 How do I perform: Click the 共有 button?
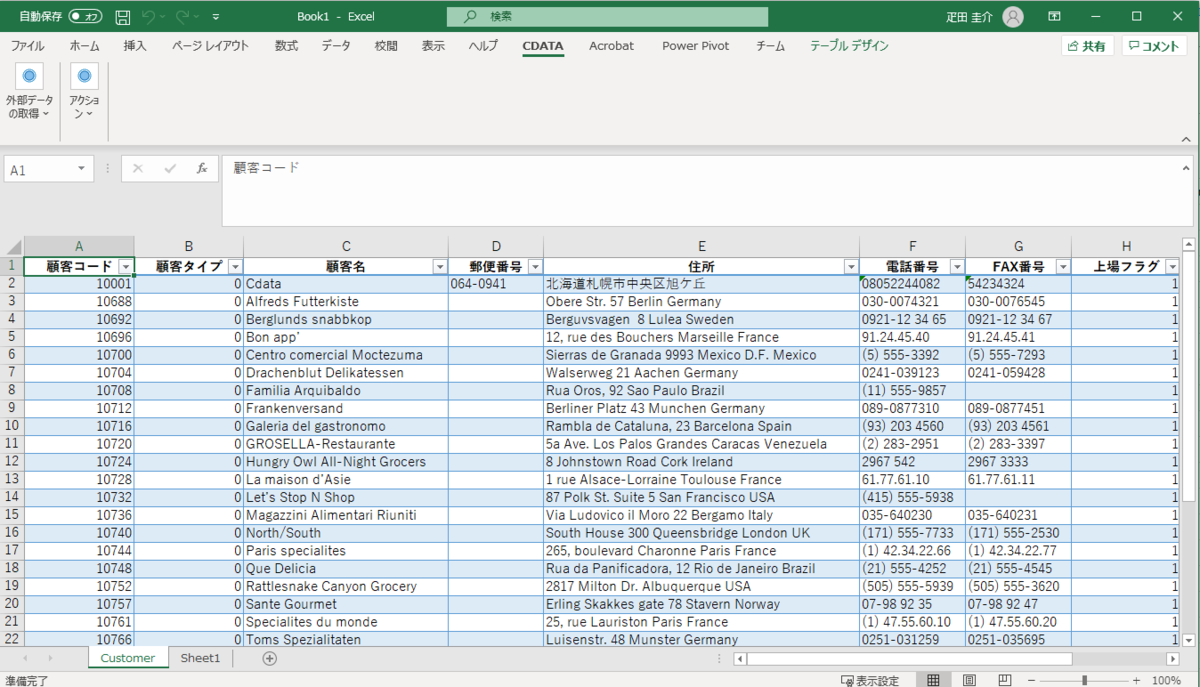1087,45
